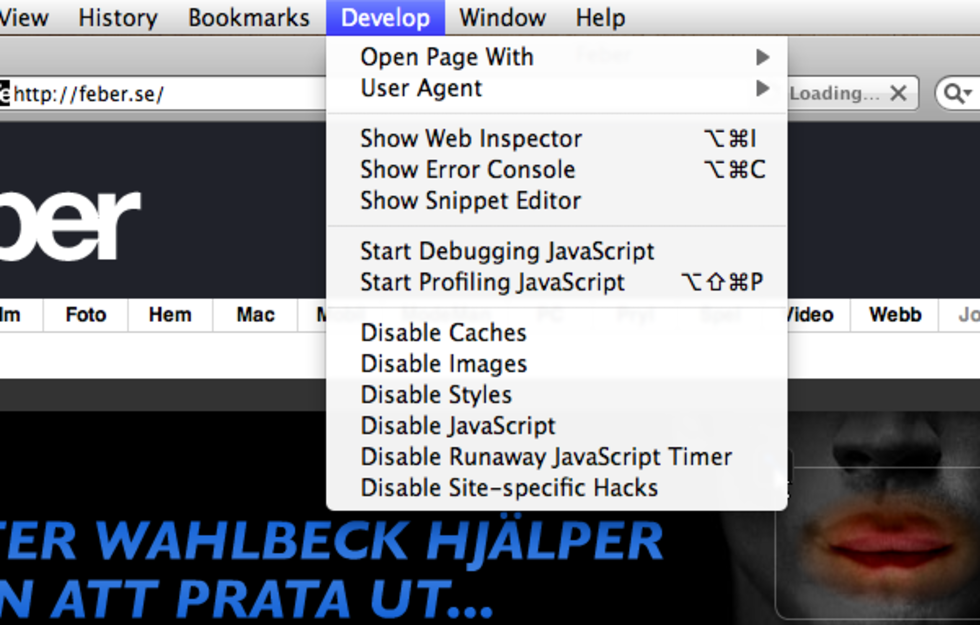Choose Start Debugging JavaScript

[507, 251]
